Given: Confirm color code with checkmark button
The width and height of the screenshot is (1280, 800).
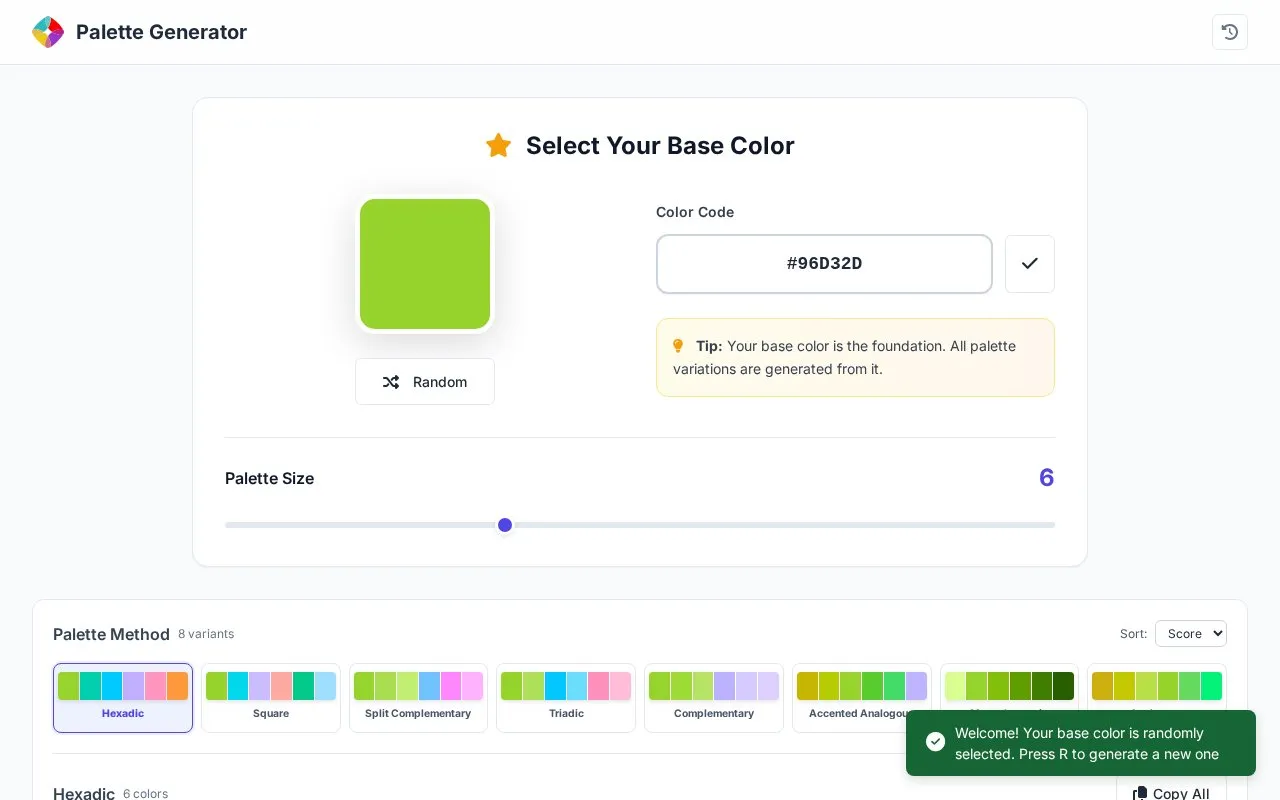Looking at the screenshot, I should [x=1030, y=264].
